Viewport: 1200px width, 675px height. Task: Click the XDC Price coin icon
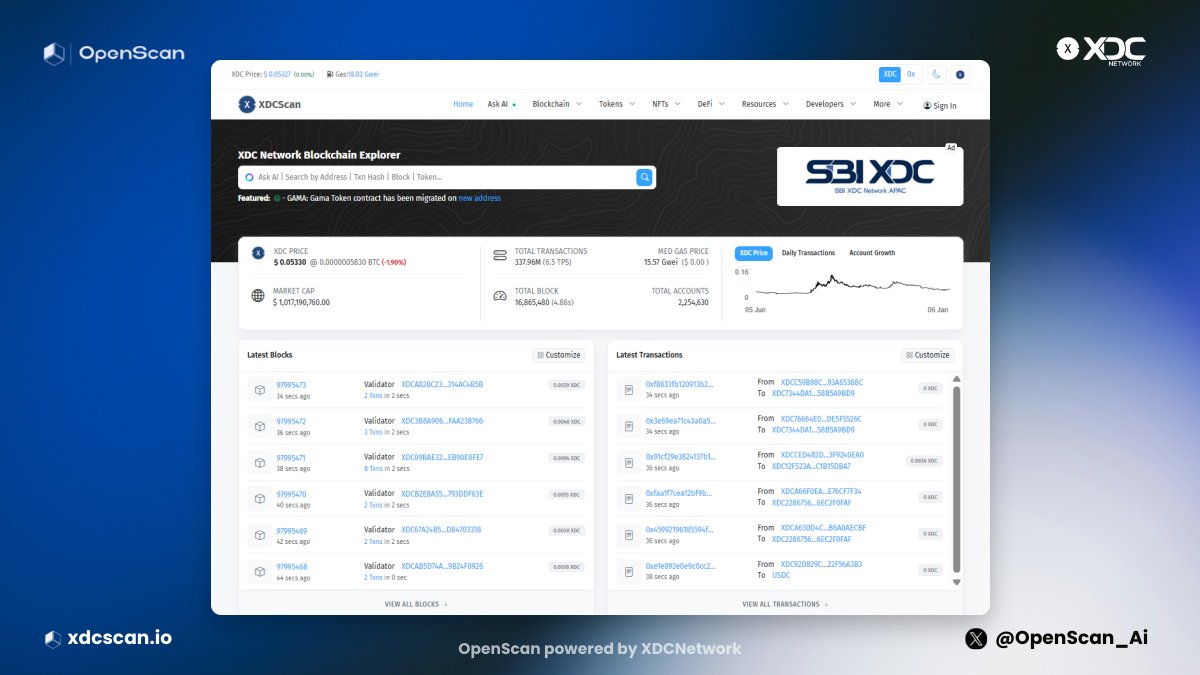point(258,254)
